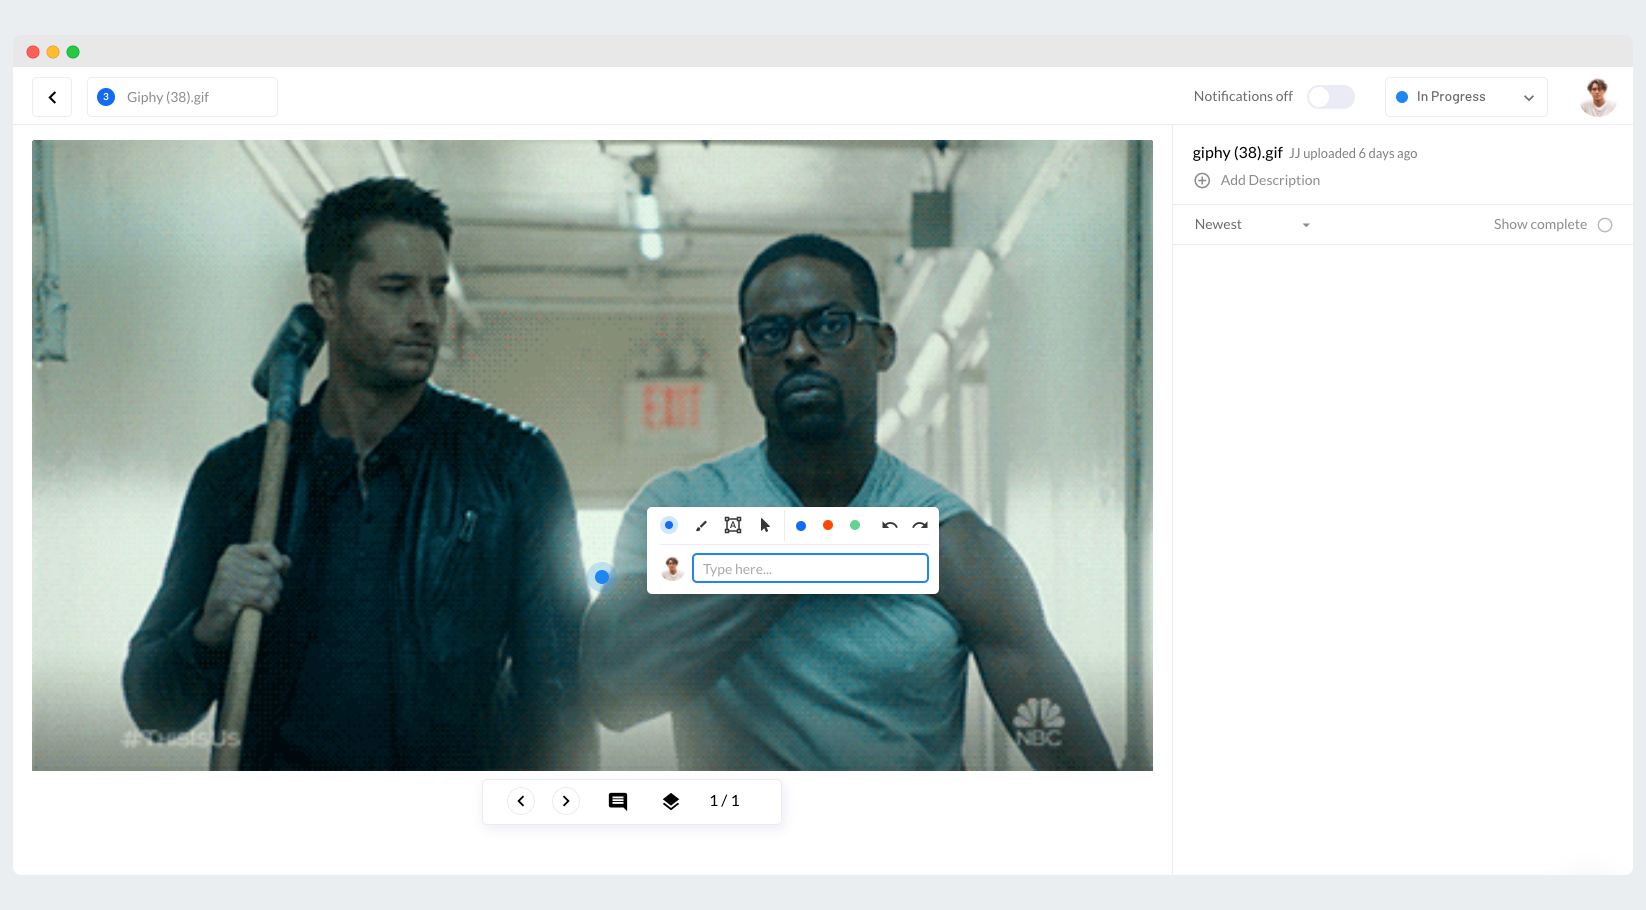Pick the green annotation color
The image size is (1646, 910).
pyautogui.click(x=855, y=526)
